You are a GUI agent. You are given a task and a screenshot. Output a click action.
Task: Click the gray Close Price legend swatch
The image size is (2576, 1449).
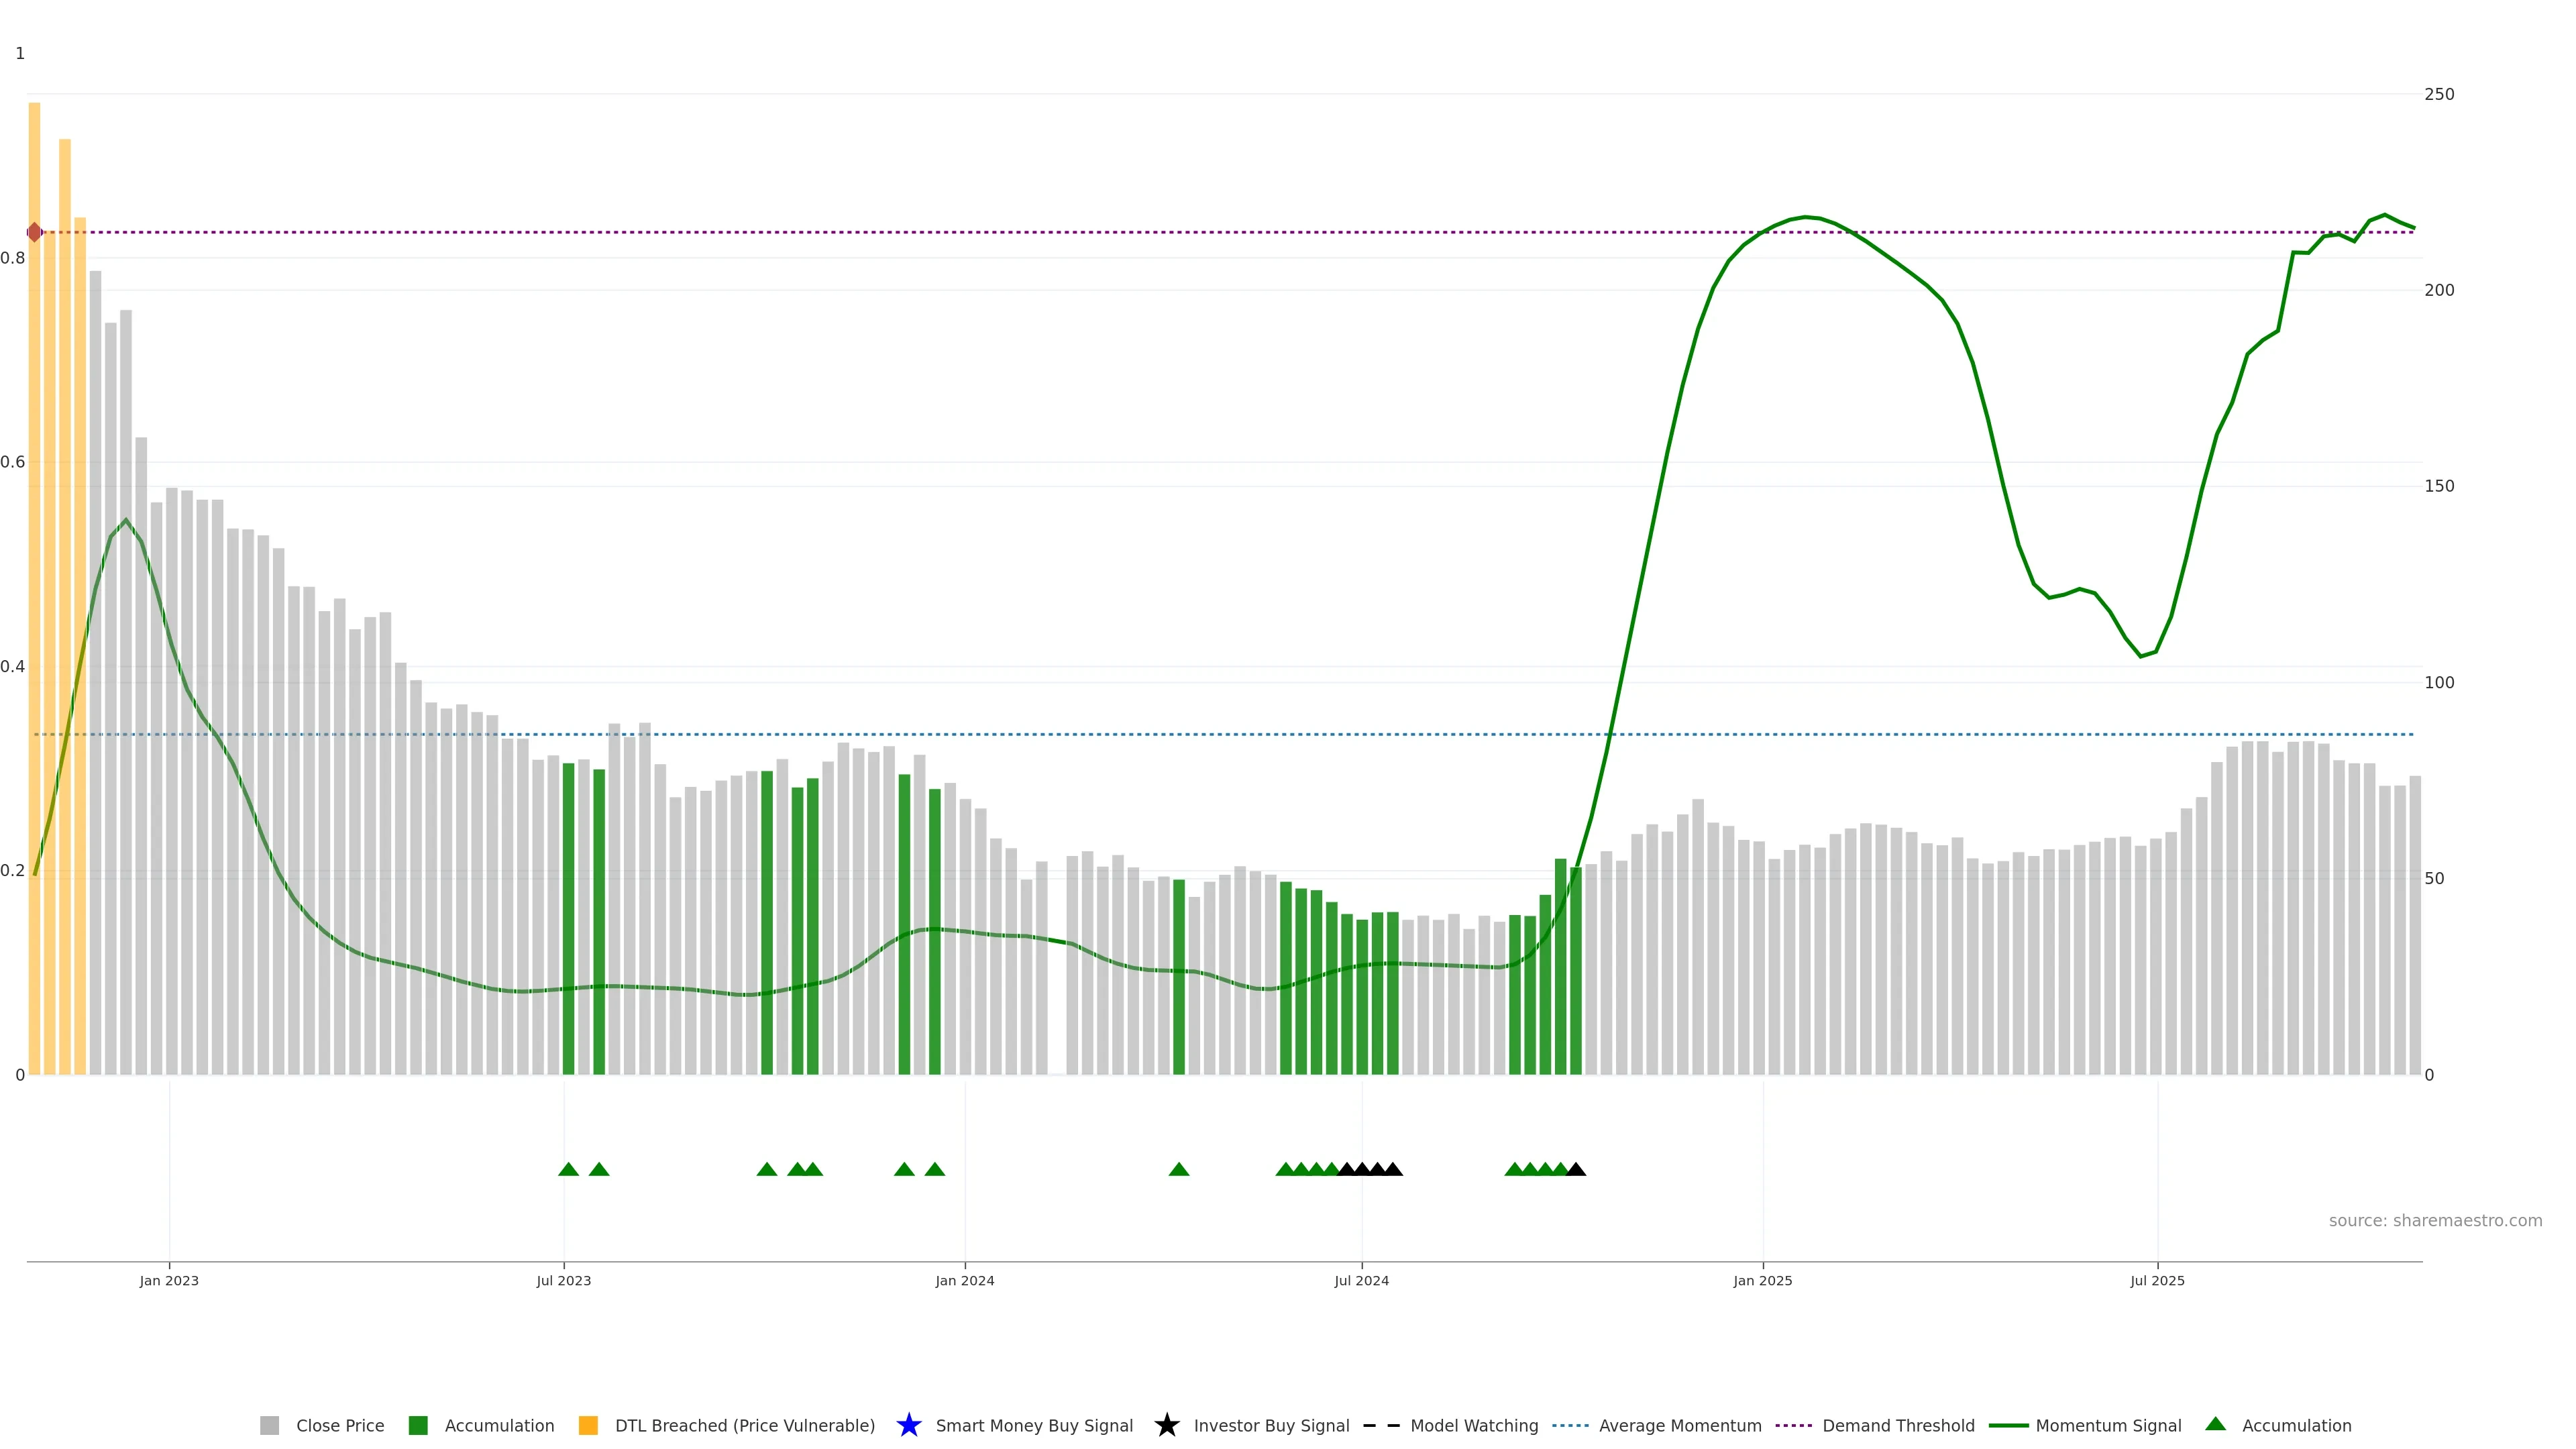[x=269, y=1425]
